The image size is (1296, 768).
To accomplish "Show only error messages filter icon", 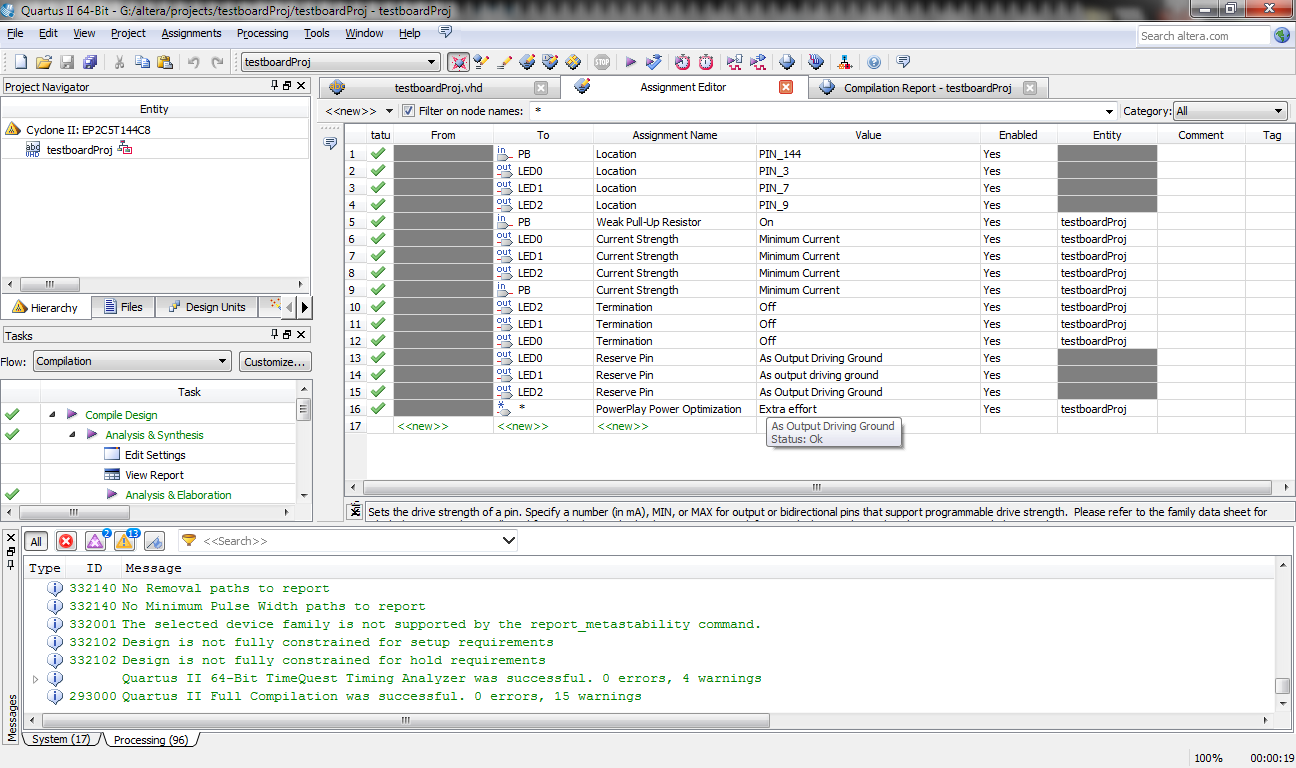I will click(x=66, y=541).
